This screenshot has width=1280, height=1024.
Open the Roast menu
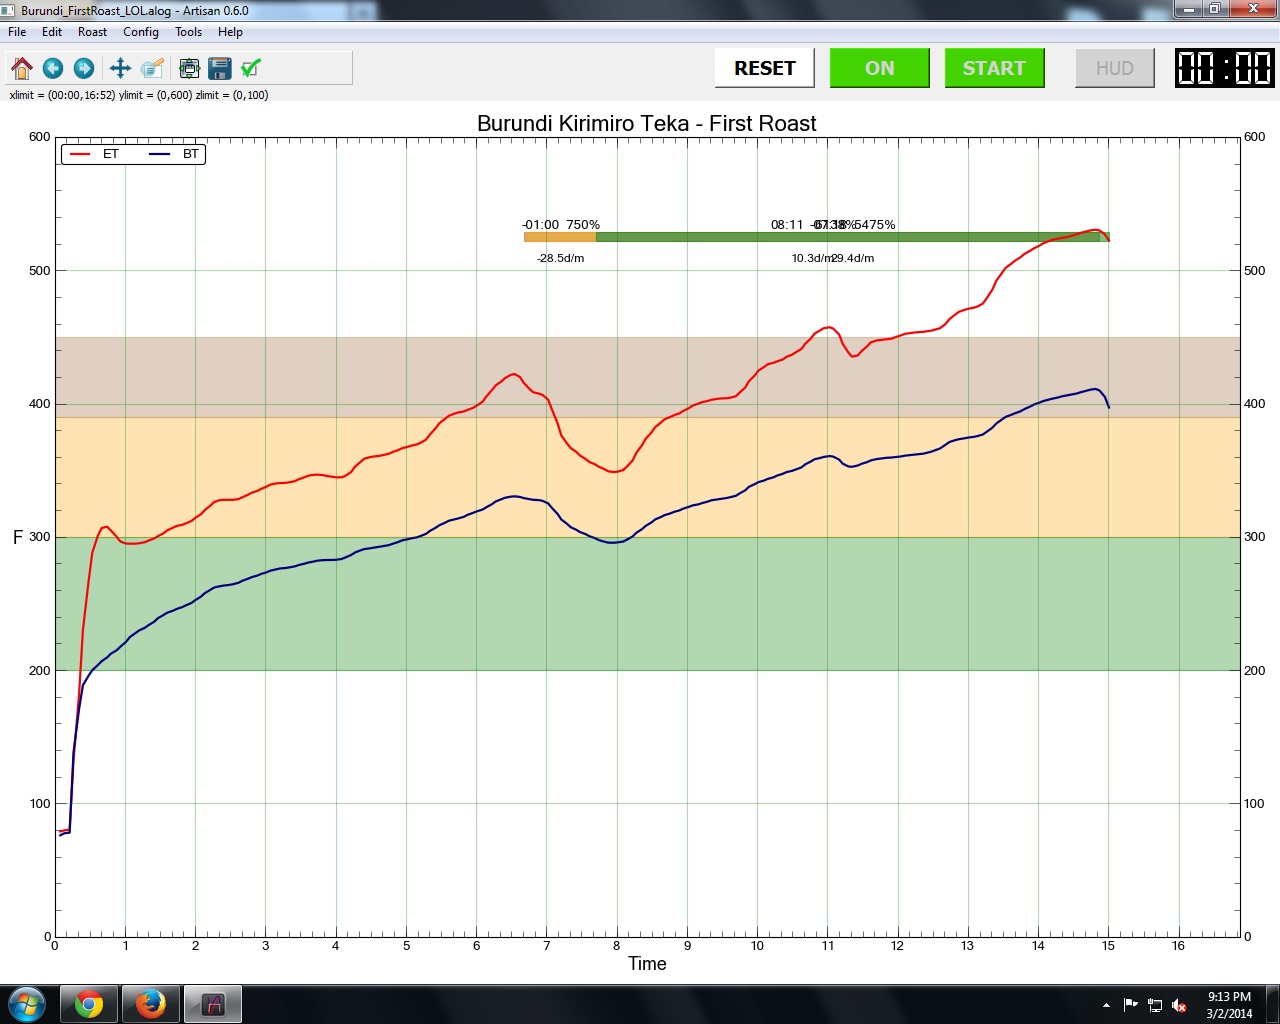[x=92, y=32]
